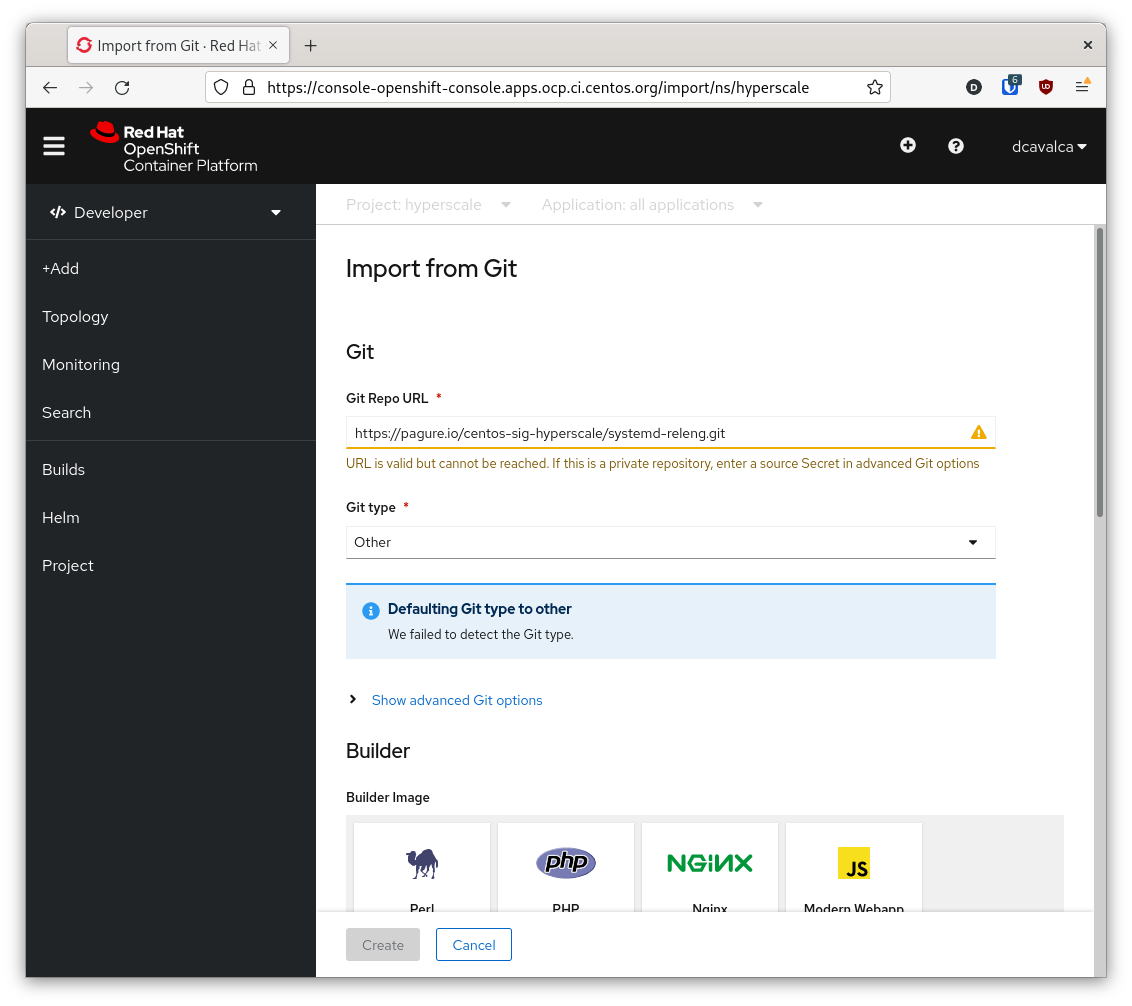Viewport: 1132px width, 1006px height.
Task: Select the PHP builder image
Action: tap(566, 867)
